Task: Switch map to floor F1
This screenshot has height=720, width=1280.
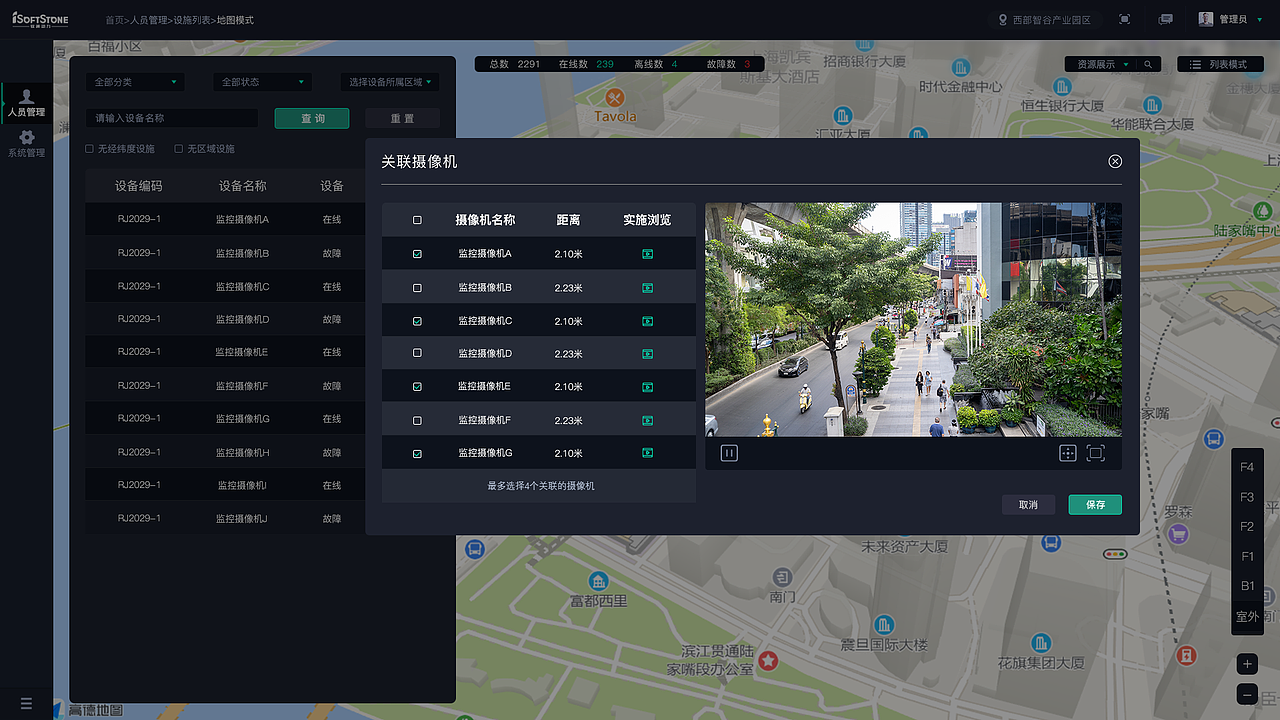Action: pos(1247,557)
